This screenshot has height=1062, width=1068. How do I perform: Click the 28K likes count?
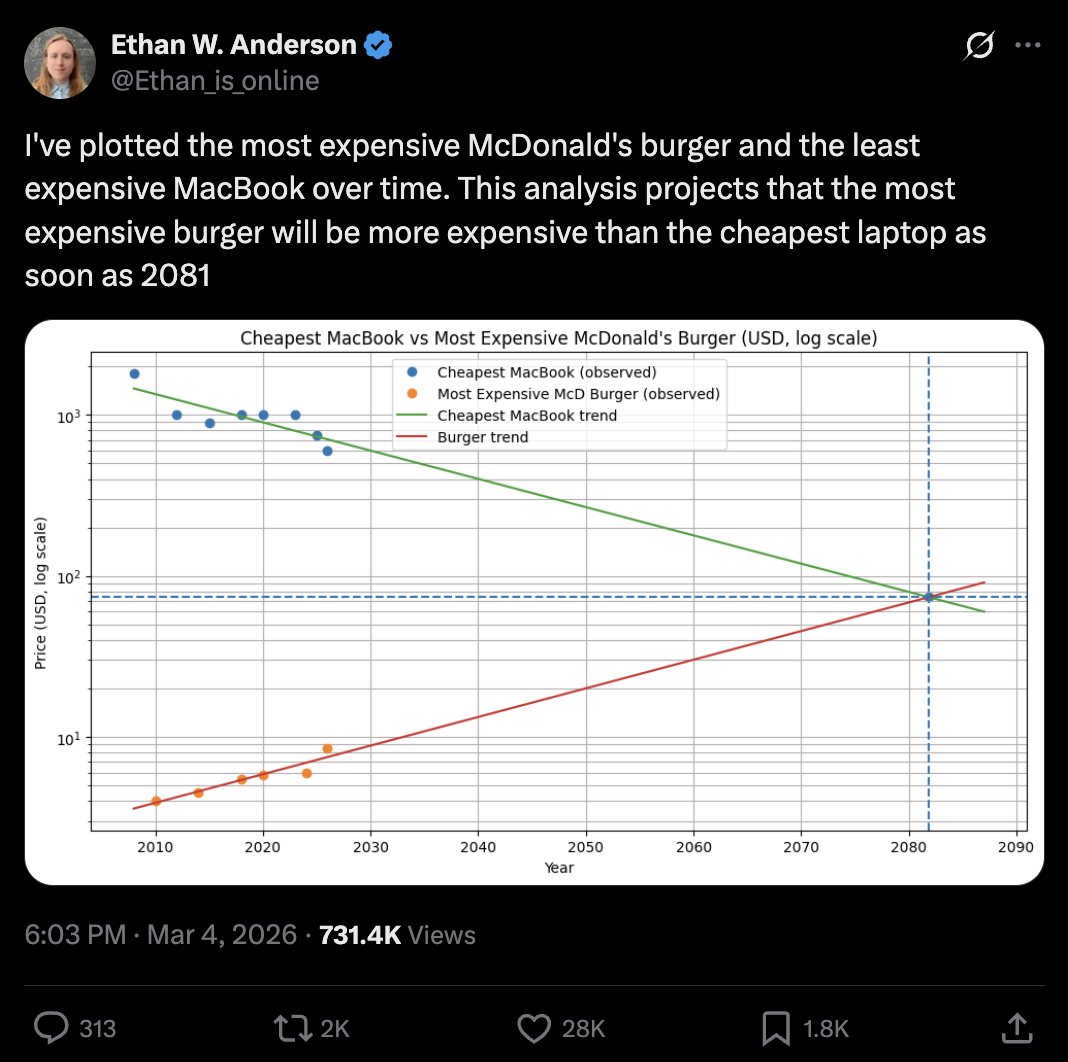(x=583, y=1028)
